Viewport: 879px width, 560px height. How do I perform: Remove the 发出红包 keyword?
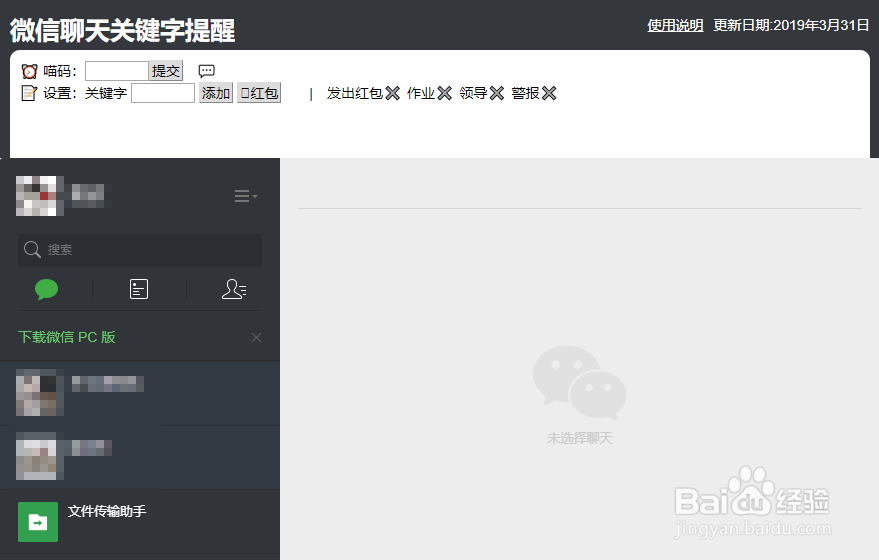(392, 93)
